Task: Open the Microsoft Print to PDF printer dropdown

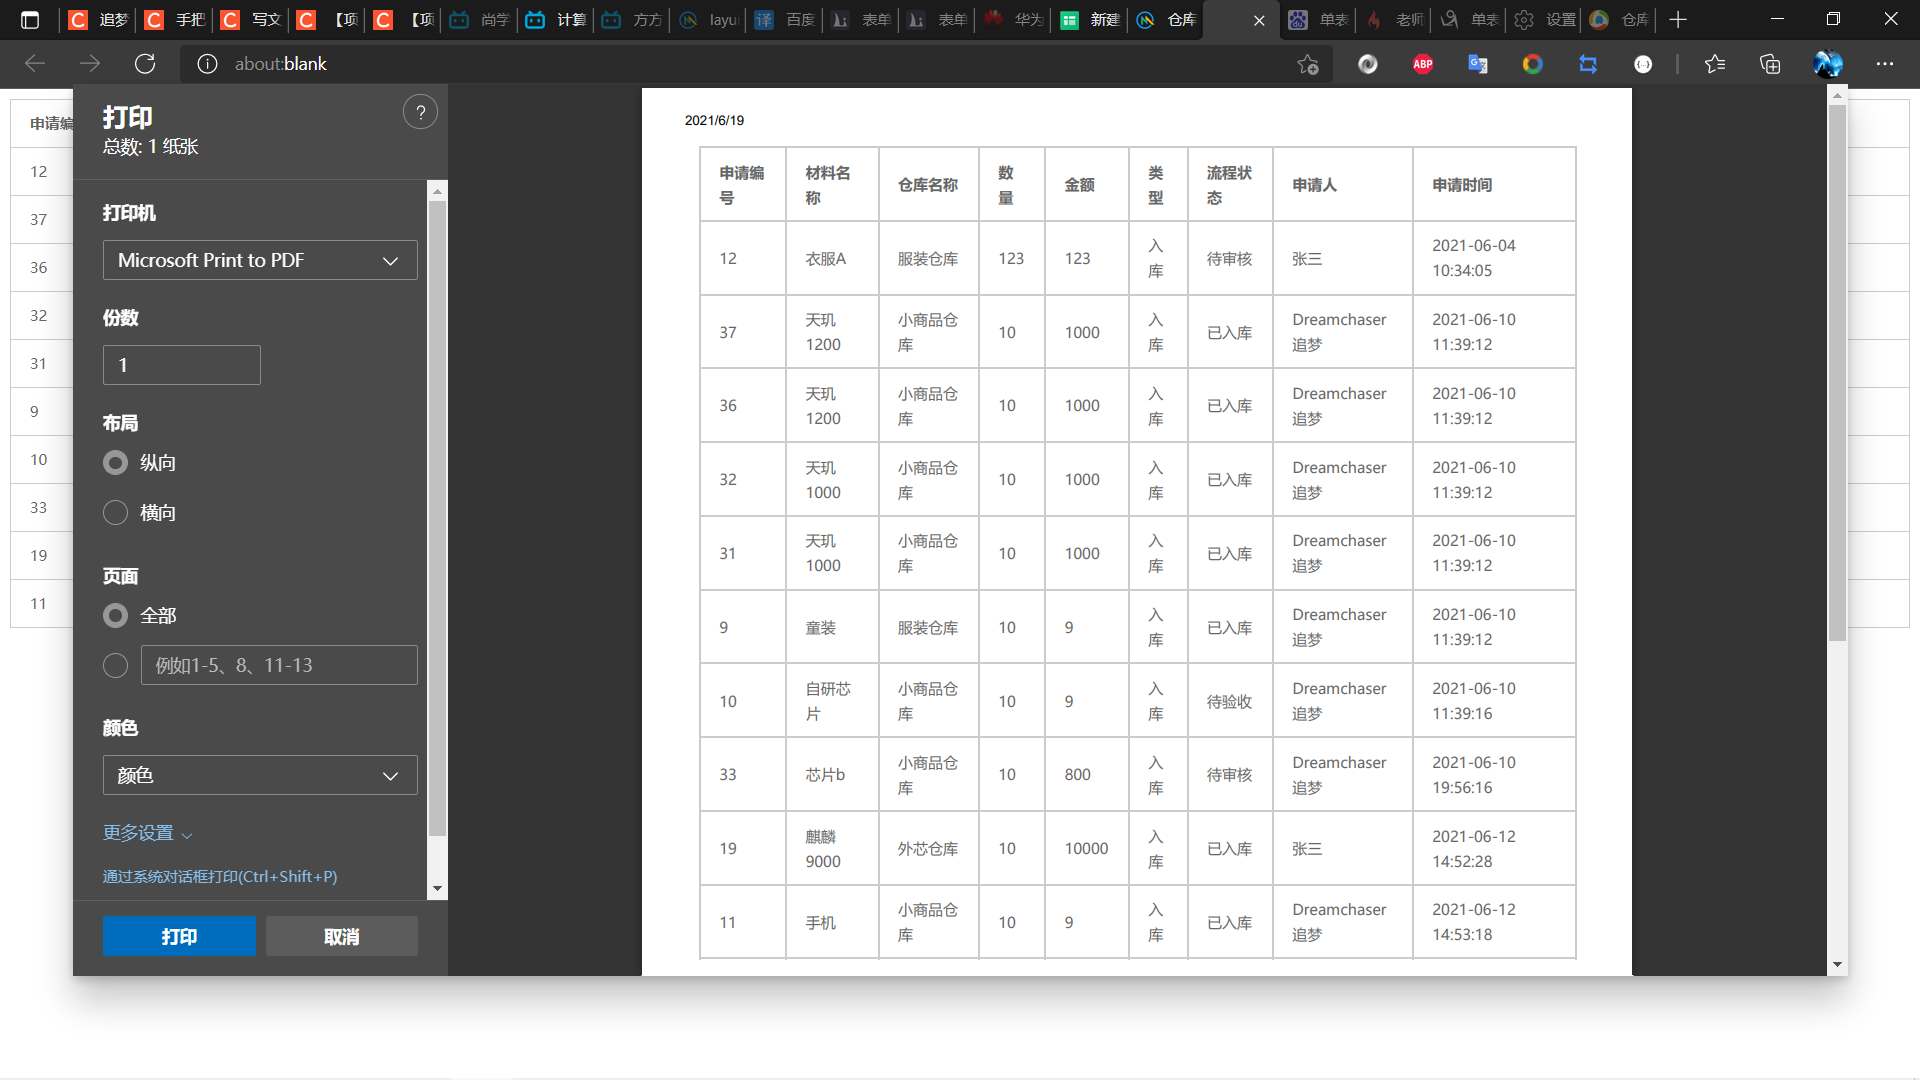Action: pyautogui.click(x=260, y=261)
